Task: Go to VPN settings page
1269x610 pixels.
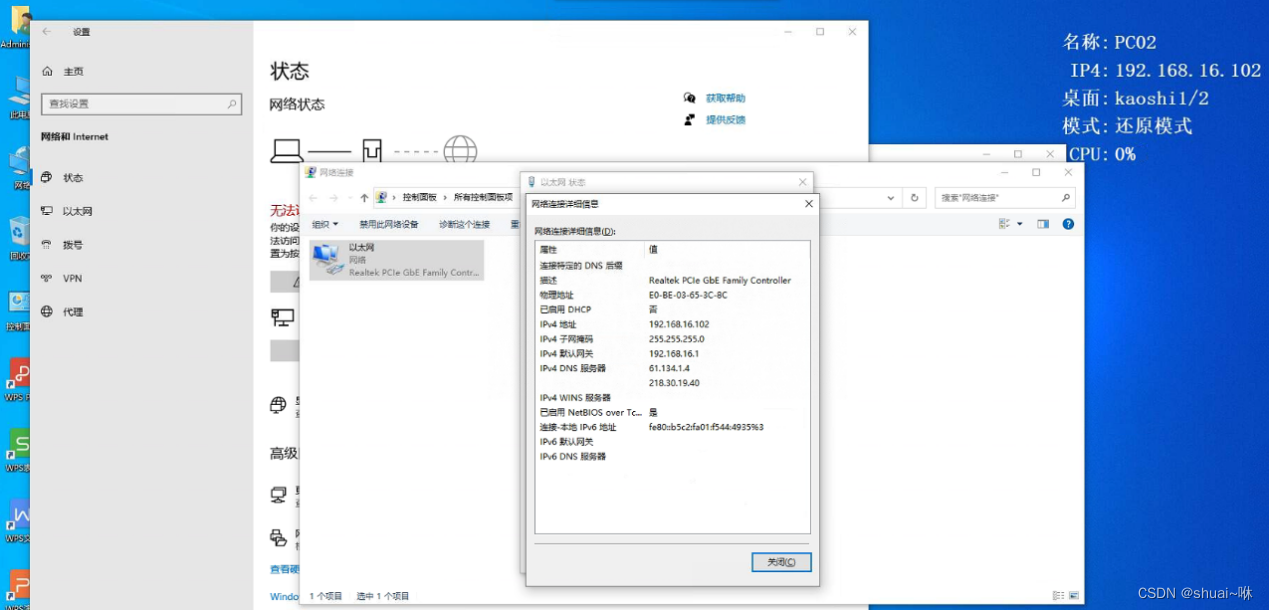Action: point(72,278)
